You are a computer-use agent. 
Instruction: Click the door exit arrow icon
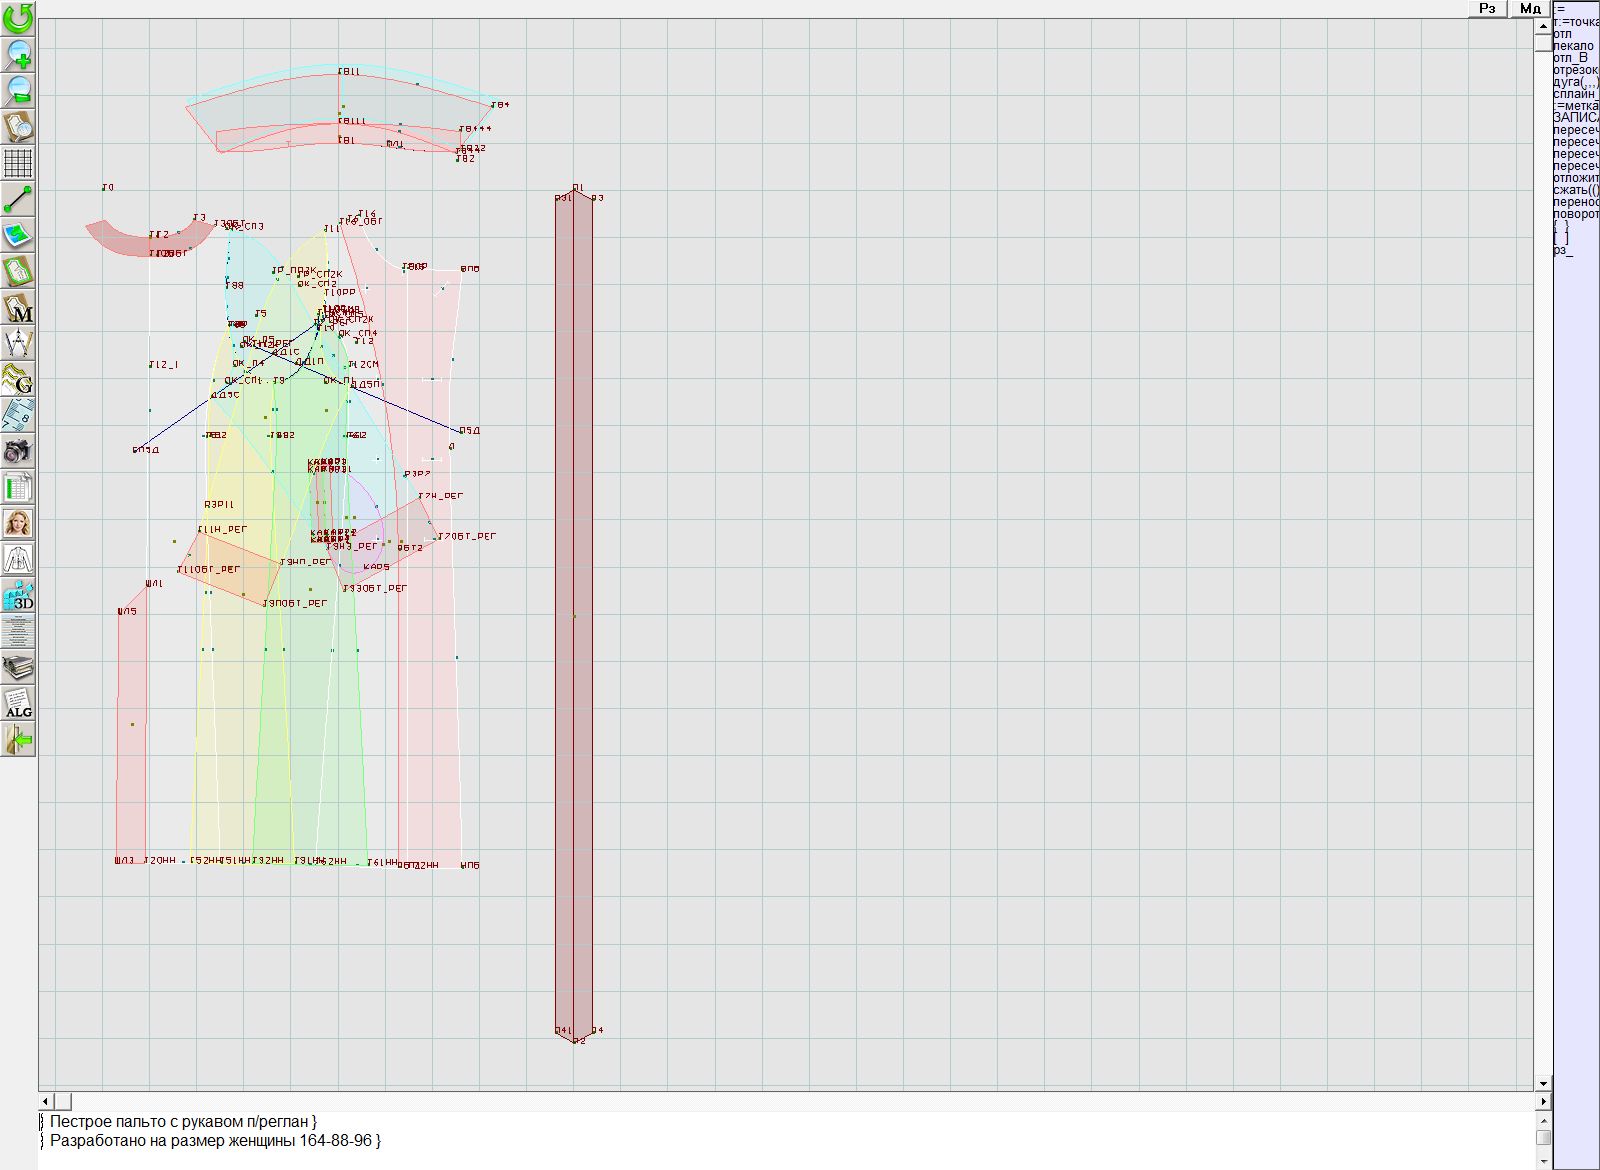point(18,739)
